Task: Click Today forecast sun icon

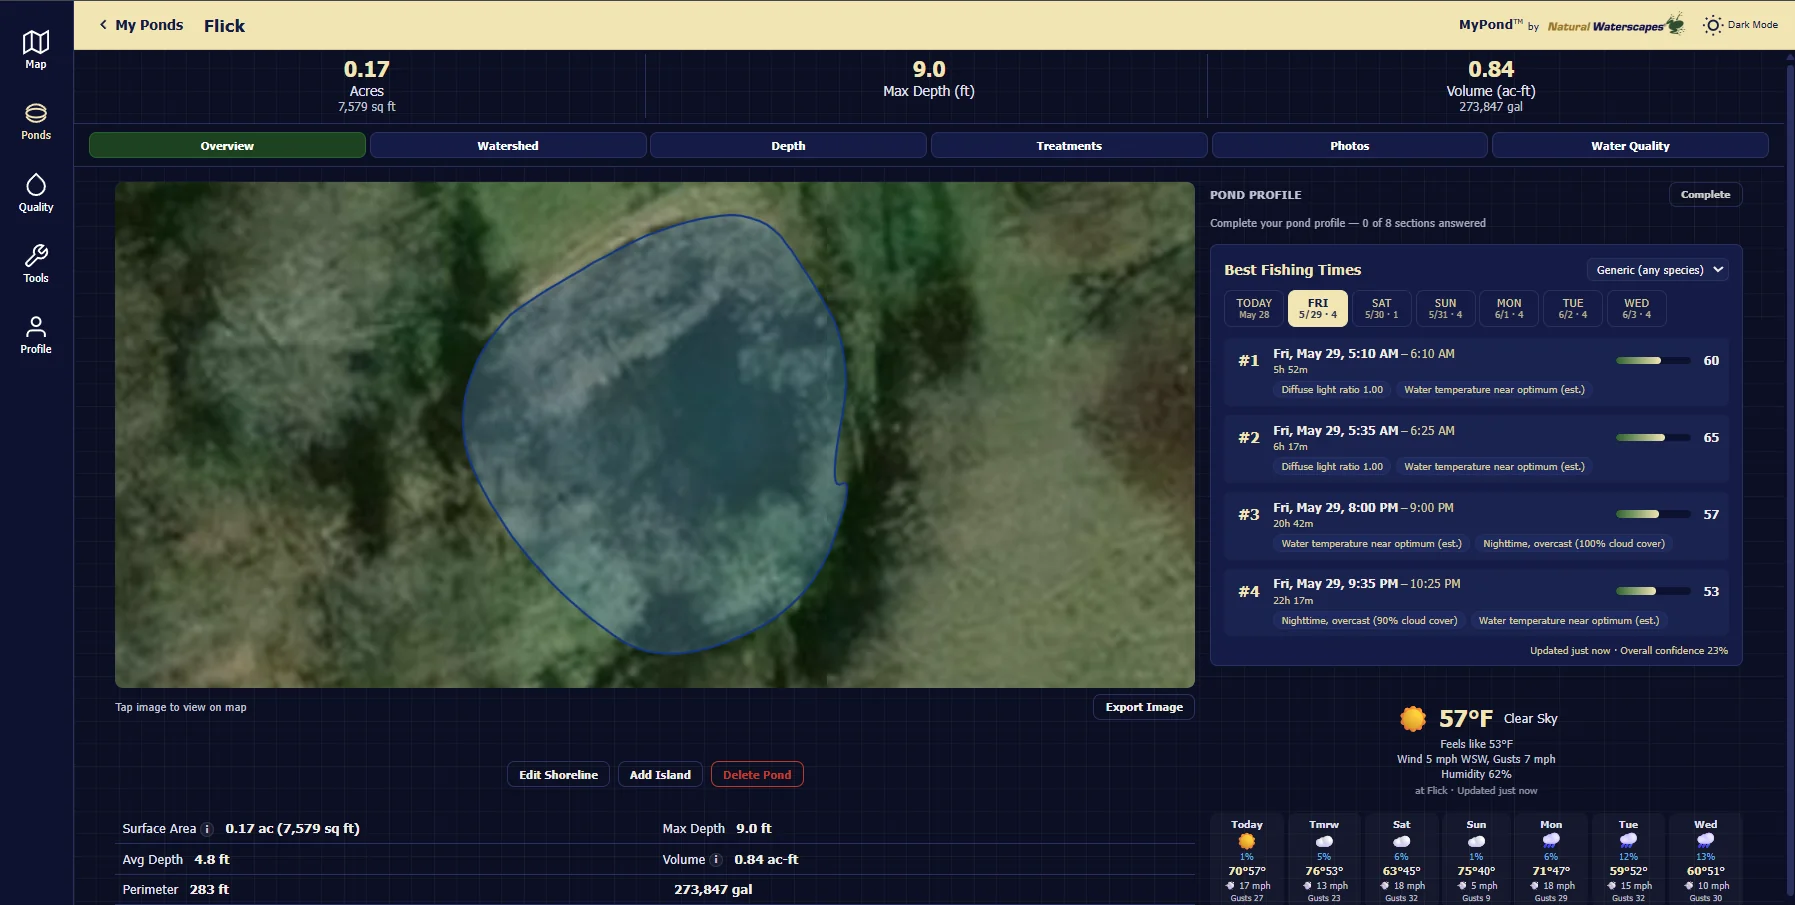Action: click(1247, 841)
